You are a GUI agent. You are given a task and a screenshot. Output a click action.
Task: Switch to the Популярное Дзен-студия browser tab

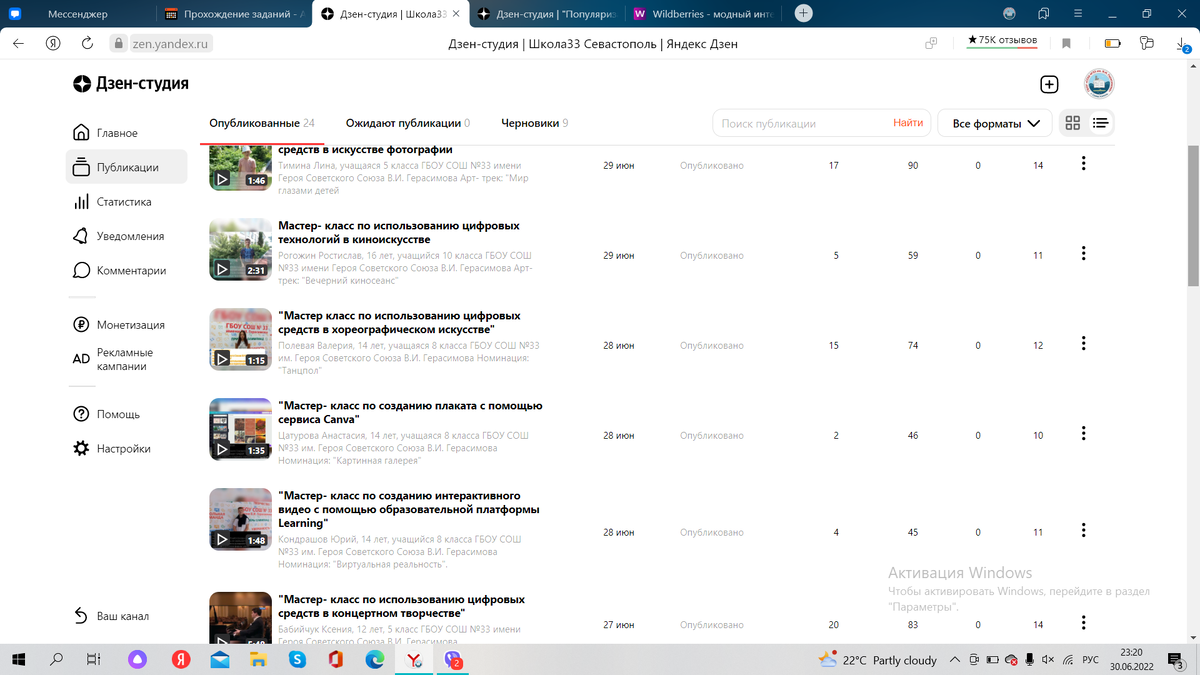click(x=548, y=14)
